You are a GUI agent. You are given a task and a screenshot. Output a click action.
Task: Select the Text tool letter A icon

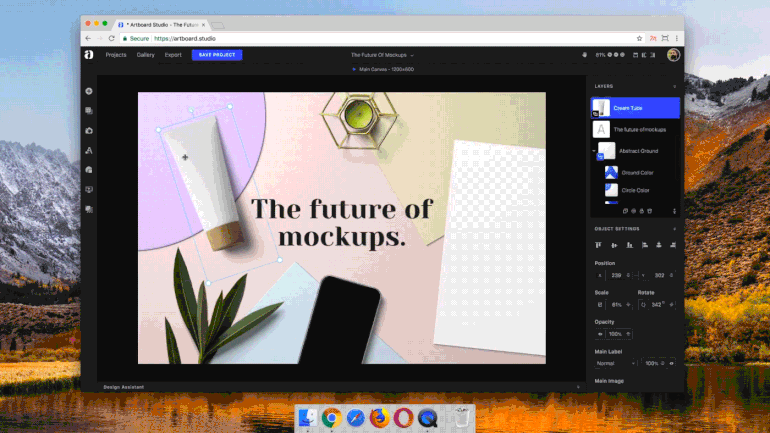[89, 151]
